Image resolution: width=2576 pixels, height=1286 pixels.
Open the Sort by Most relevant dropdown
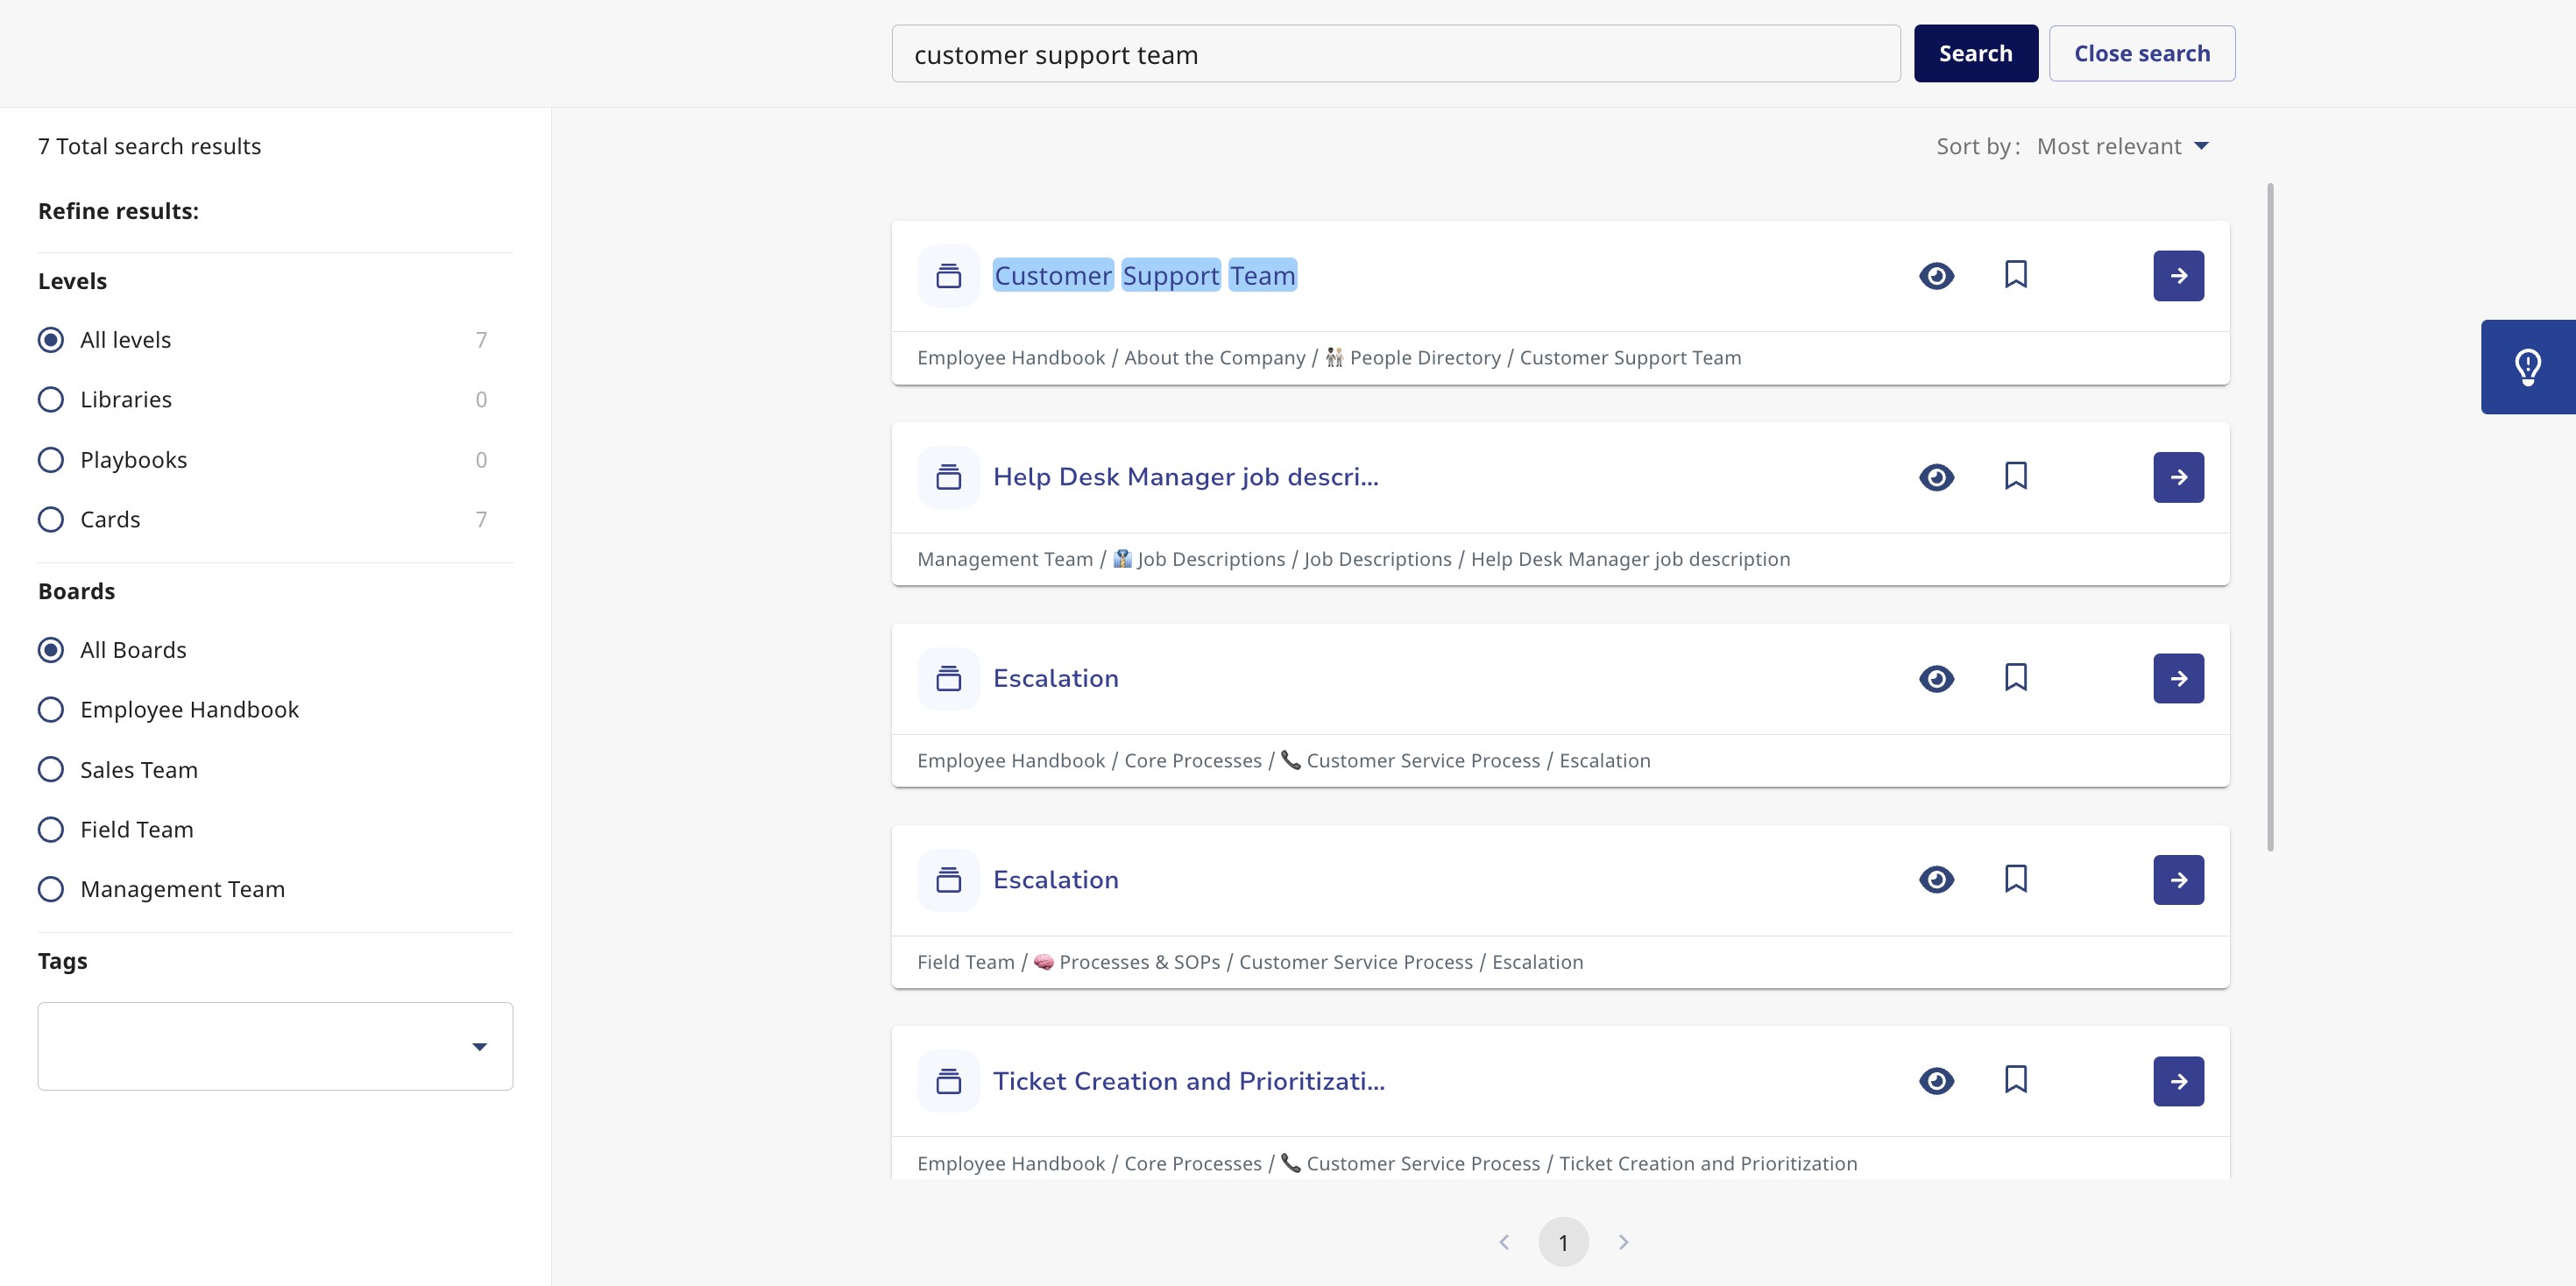pyautogui.click(x=2121, y=147)
